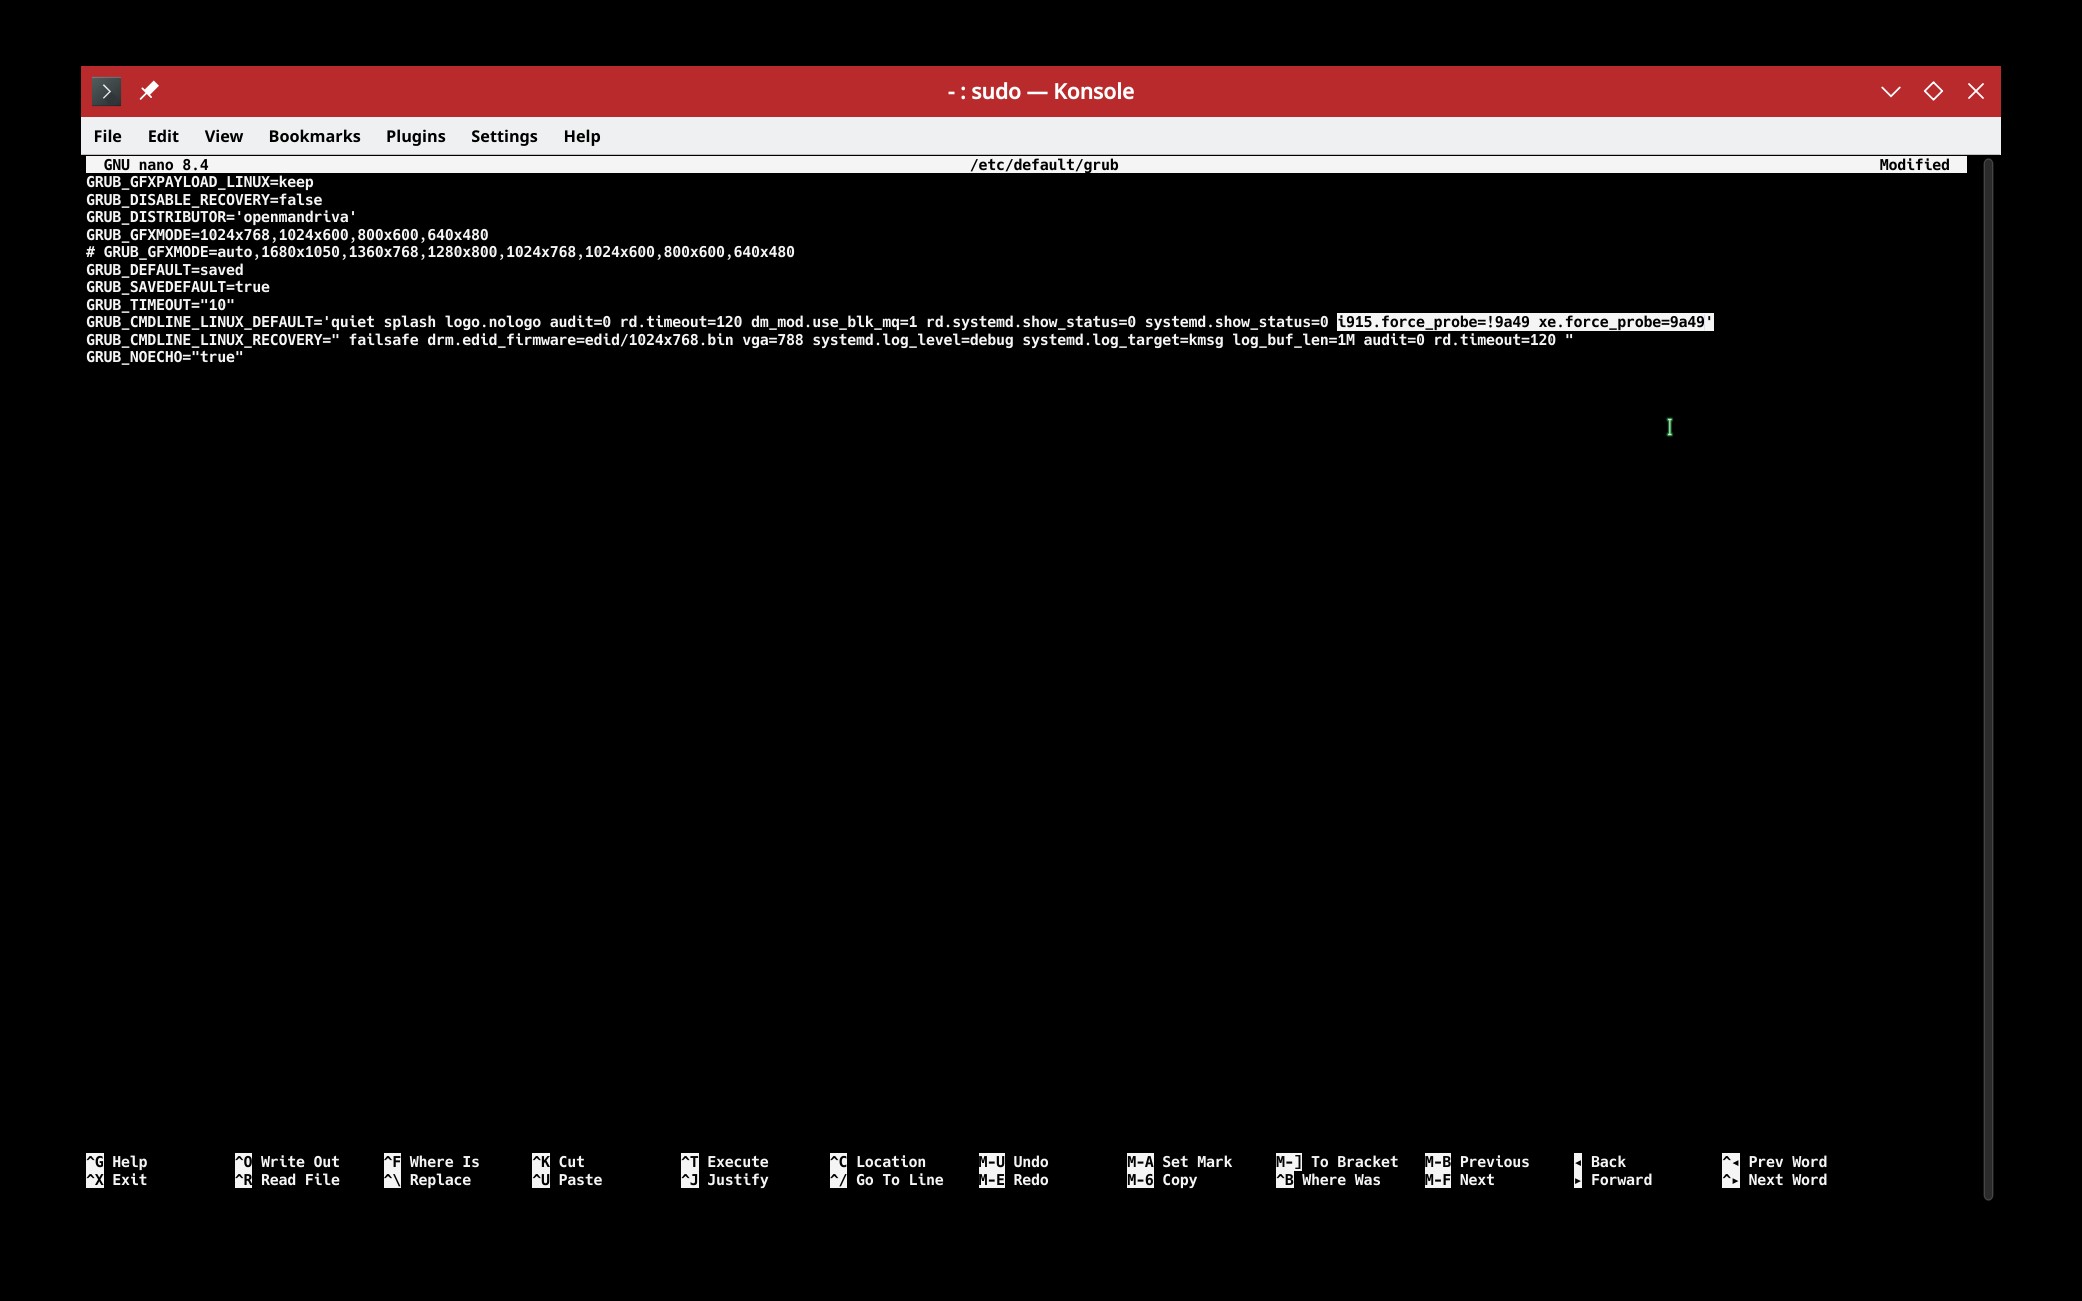Maximize the Konsole window using the diamond icon

point(1933,91)
